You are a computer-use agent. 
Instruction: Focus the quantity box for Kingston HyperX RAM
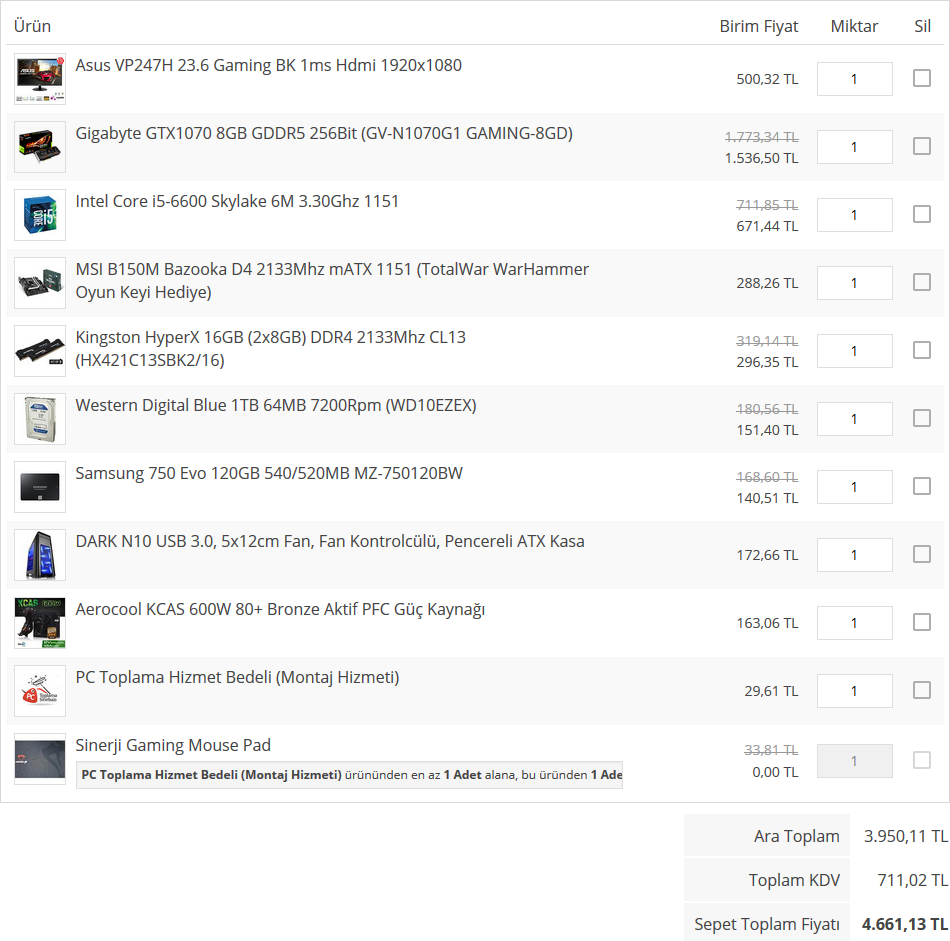(854, 351)
